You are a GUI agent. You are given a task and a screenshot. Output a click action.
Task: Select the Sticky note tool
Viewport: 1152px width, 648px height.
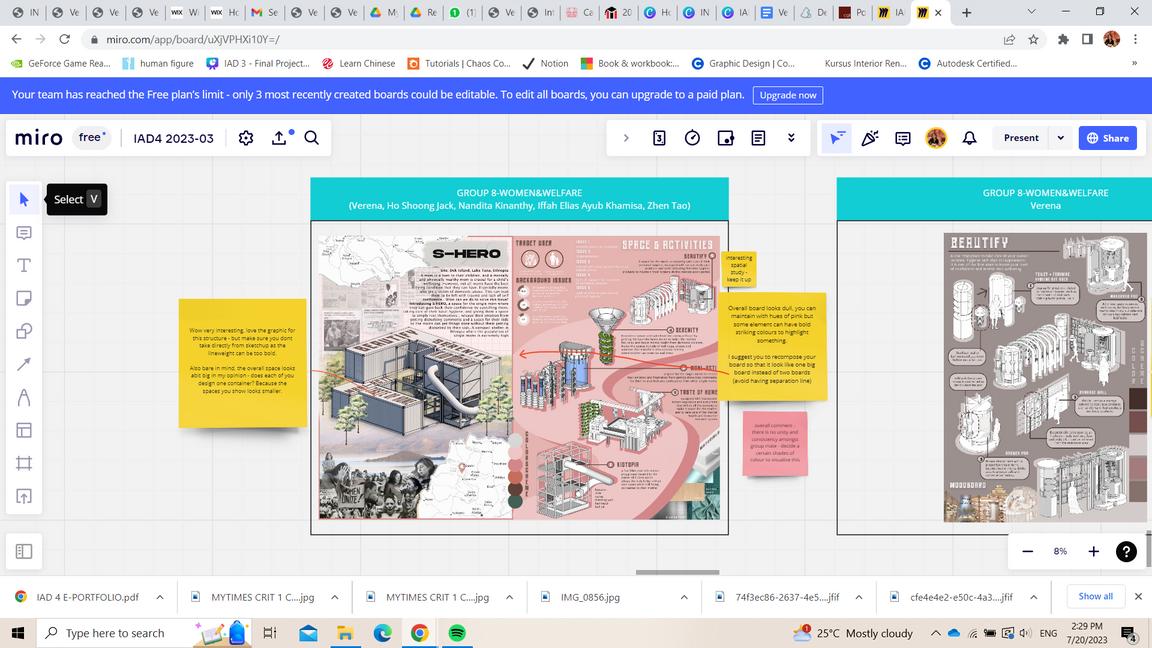tap(24, 299)
